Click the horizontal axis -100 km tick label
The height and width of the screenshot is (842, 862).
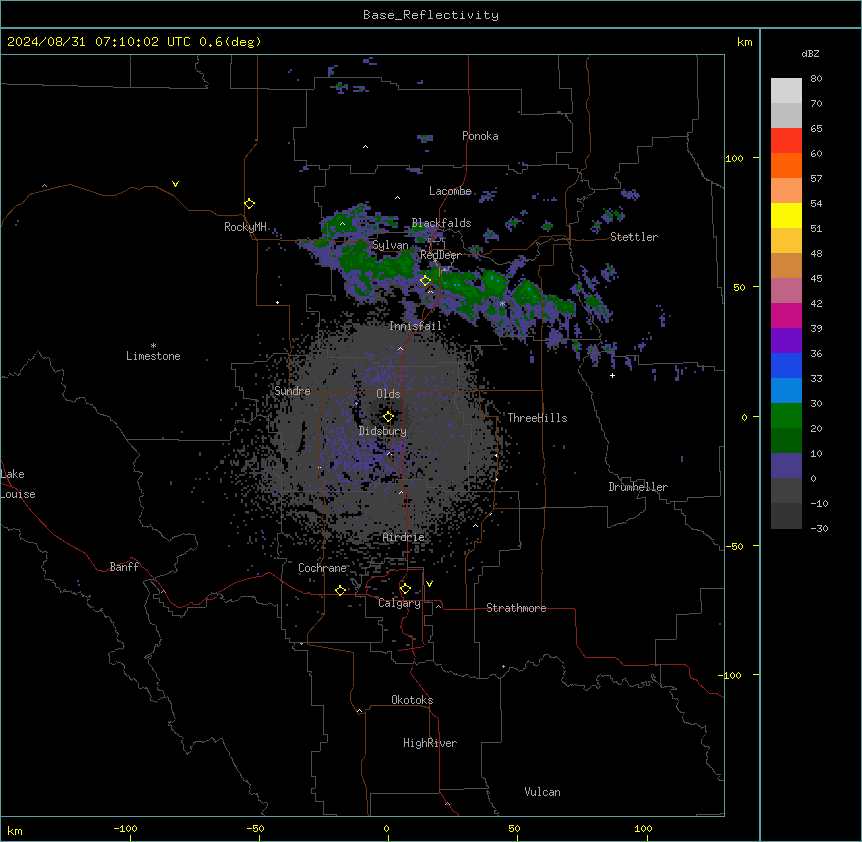[125, 828]
